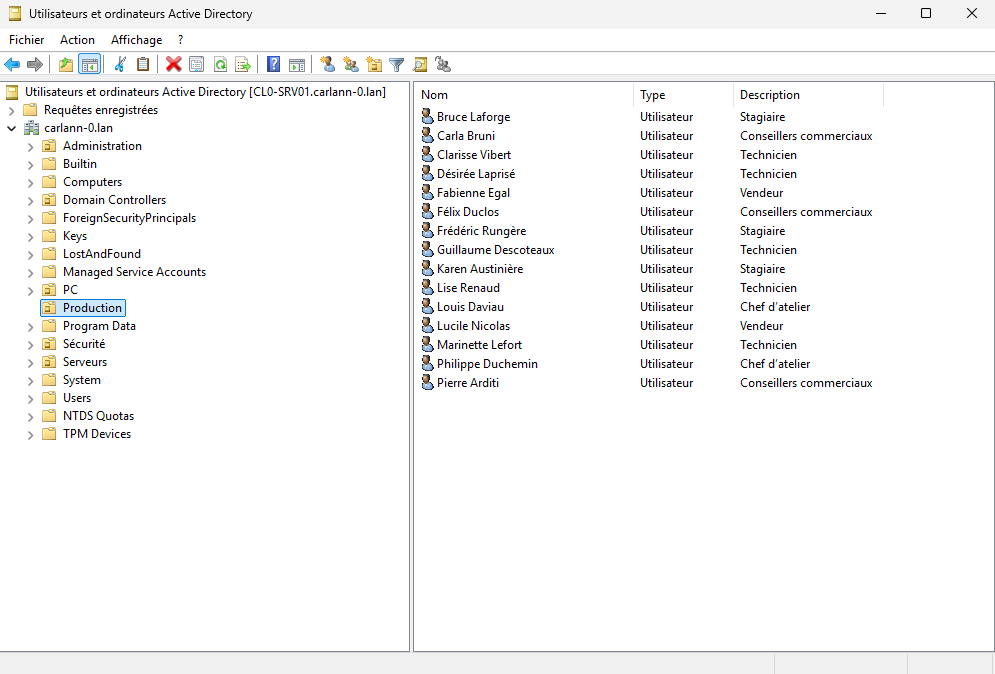Screen dimensions: 995x674
Task: Expand the Requêtes enregistrées node
Action: [x=11, y=110]
